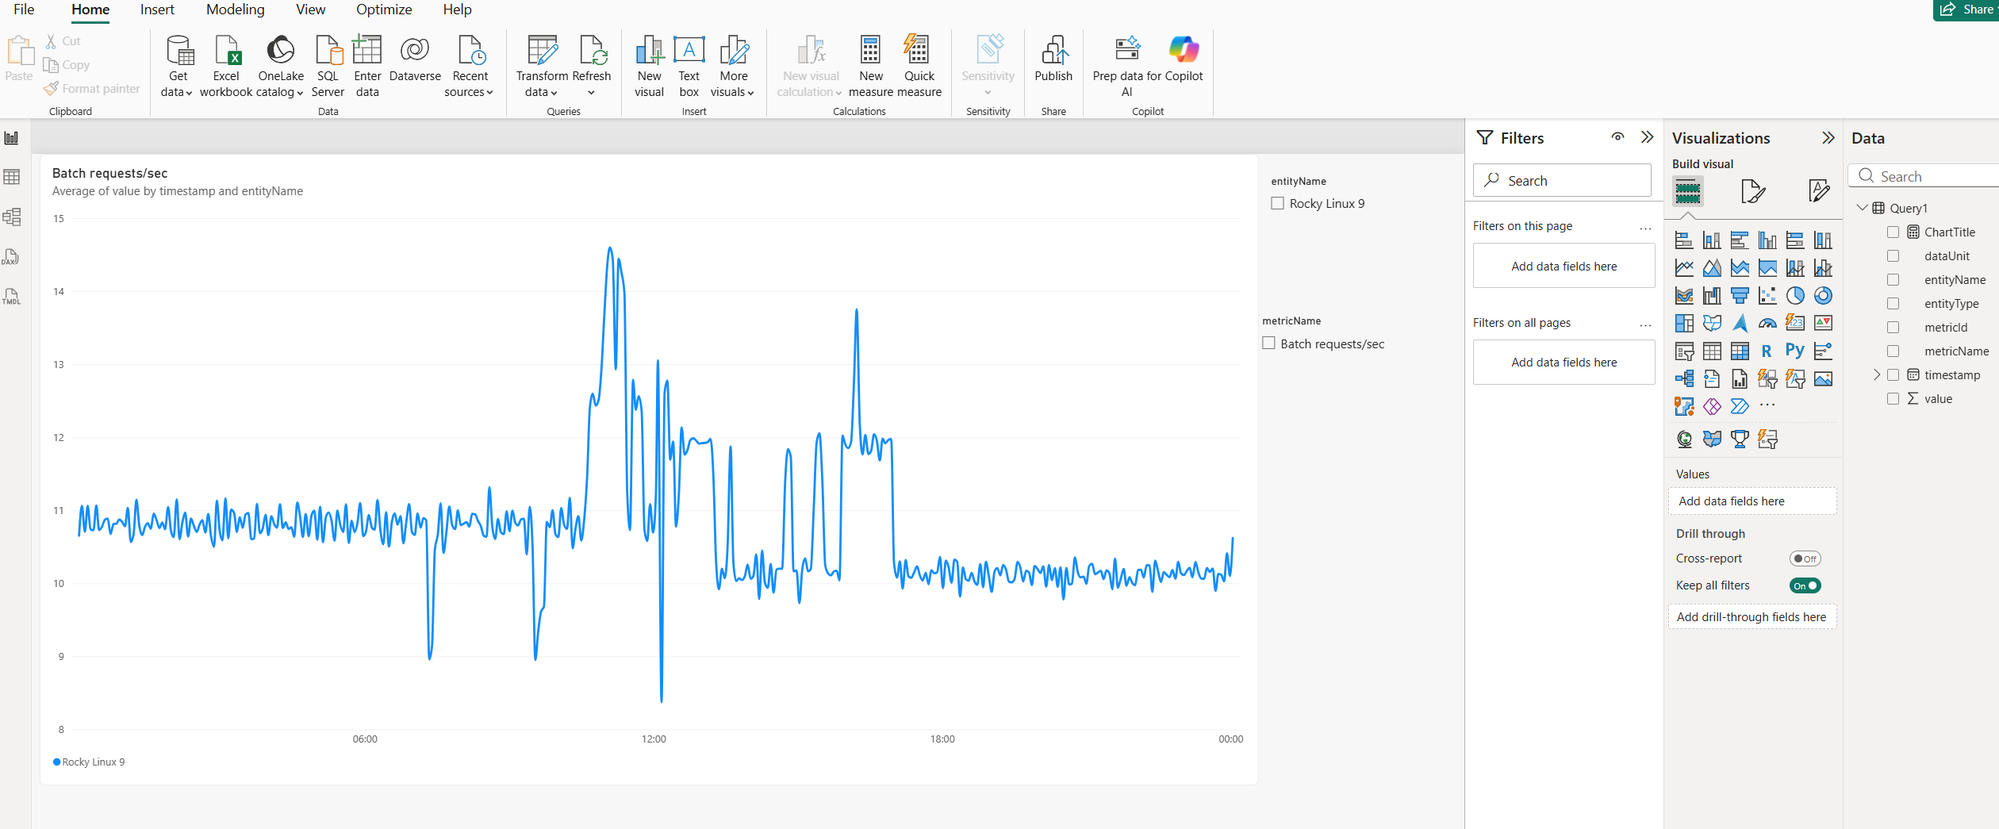
Task: Select the pie chart visual icon
Action: (x=1795, y=296)
